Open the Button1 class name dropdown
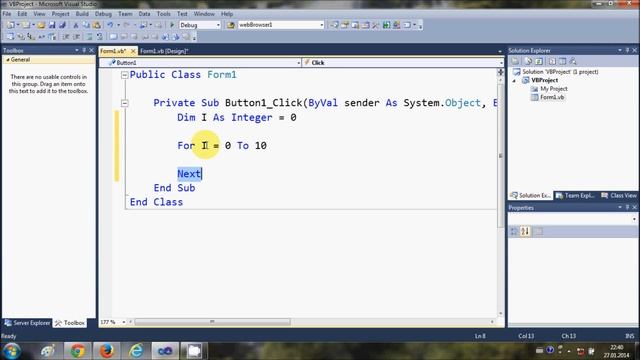 click(298, 63)
